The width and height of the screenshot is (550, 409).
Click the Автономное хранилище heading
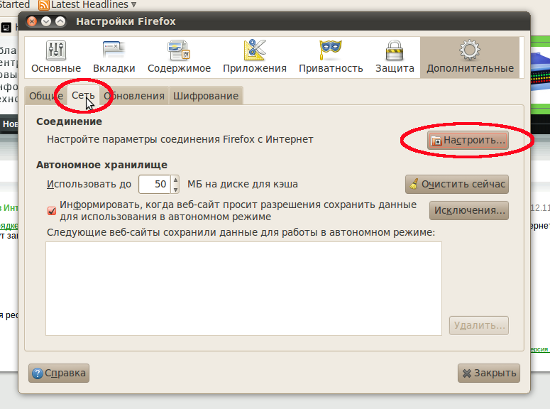point(102,165)
